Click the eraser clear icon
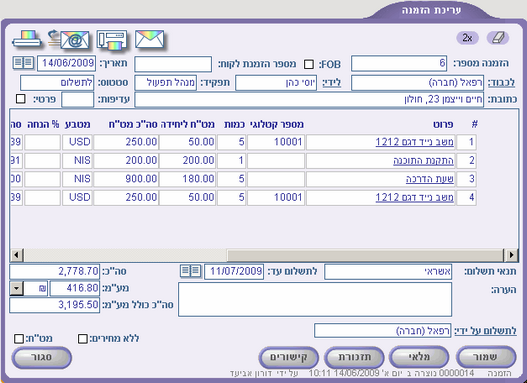This screenshot has height=383, width=527. coord(498,38)
